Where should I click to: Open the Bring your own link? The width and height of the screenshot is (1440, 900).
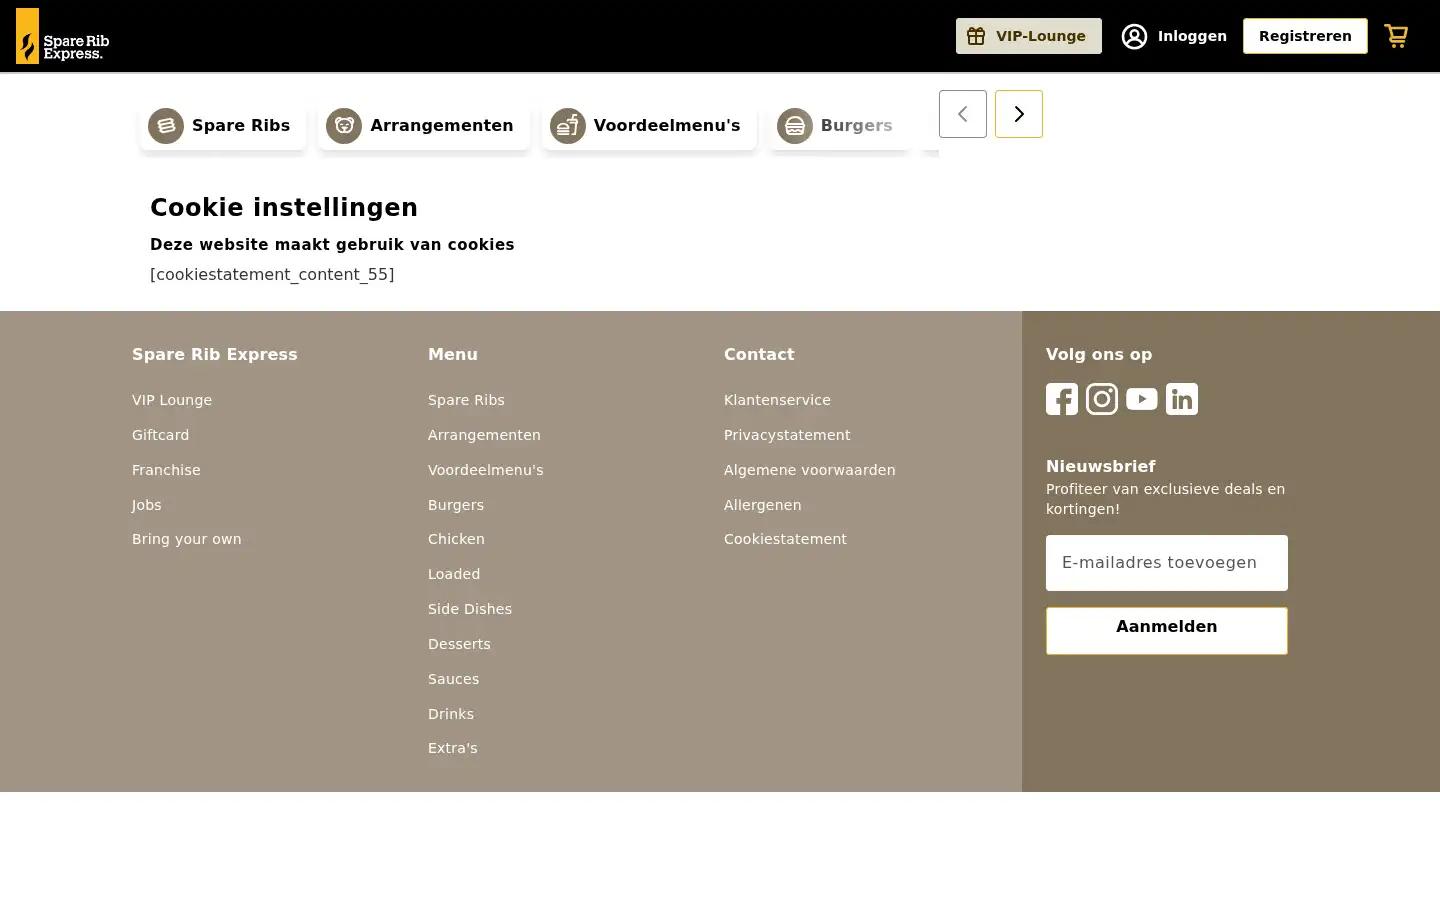[187, 539]
